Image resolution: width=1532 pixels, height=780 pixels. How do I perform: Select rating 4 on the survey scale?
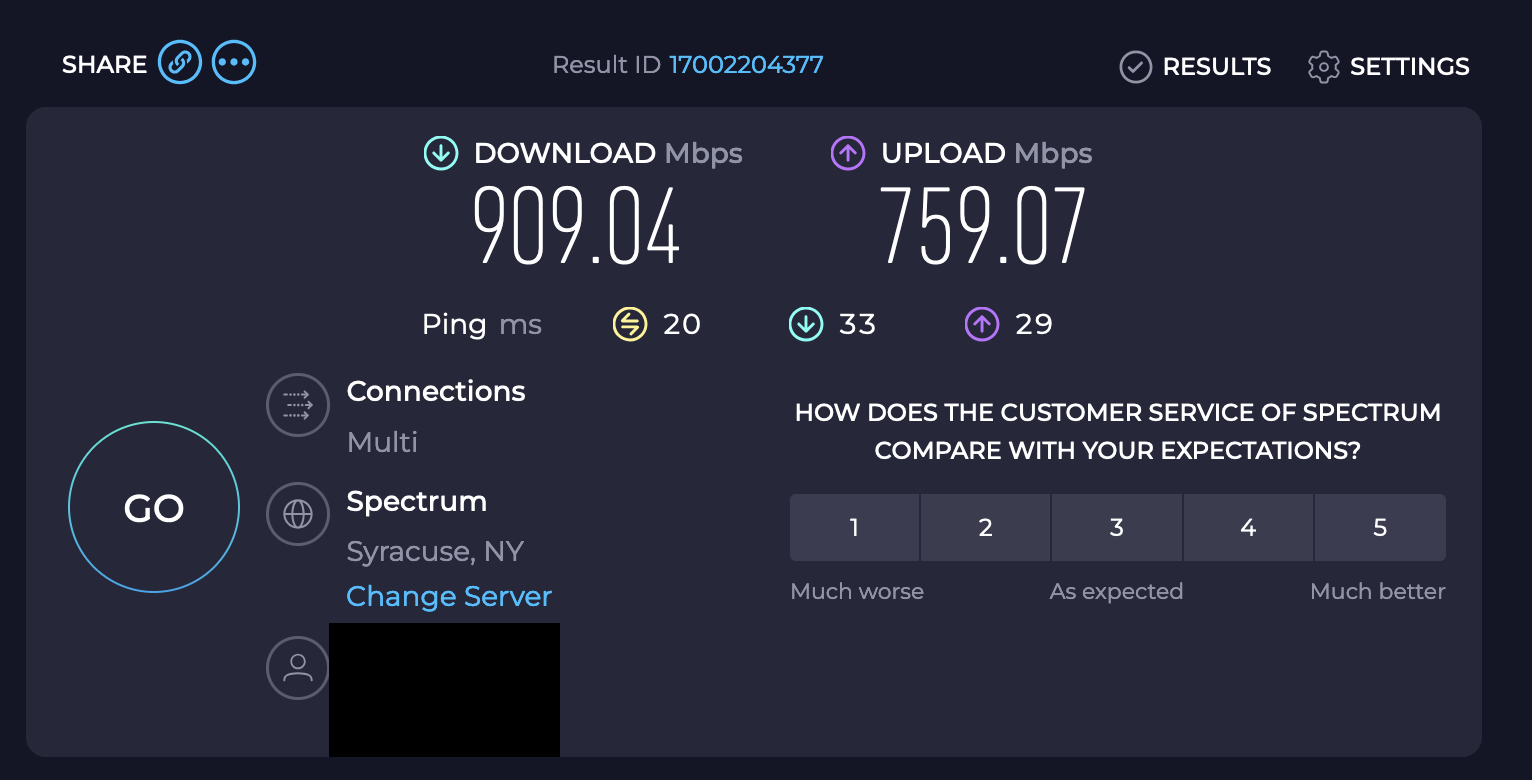pos(1248,527)
